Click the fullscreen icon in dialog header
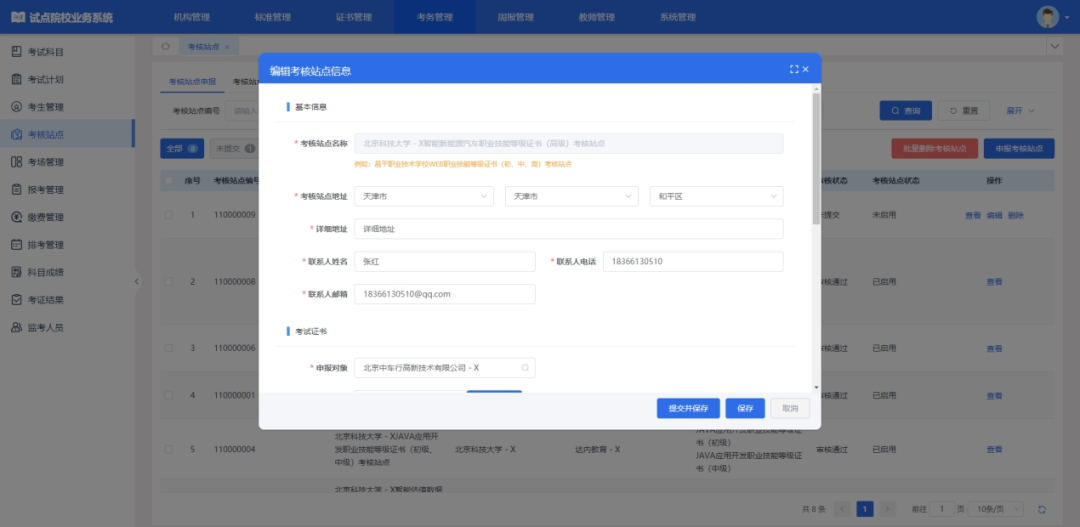The width and height of the screenshot is (1080, 527). [x=793, y=69]
